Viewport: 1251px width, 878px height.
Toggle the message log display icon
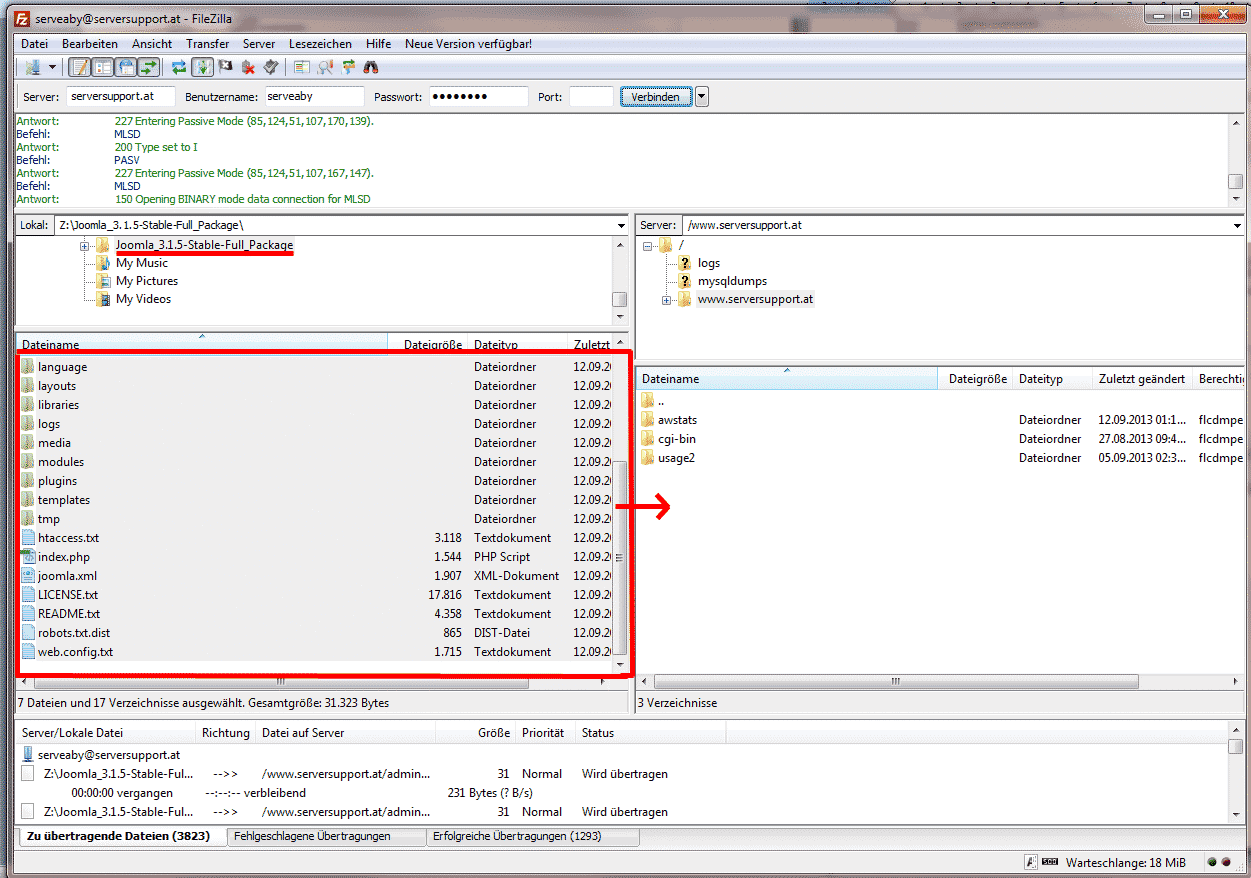79,68
